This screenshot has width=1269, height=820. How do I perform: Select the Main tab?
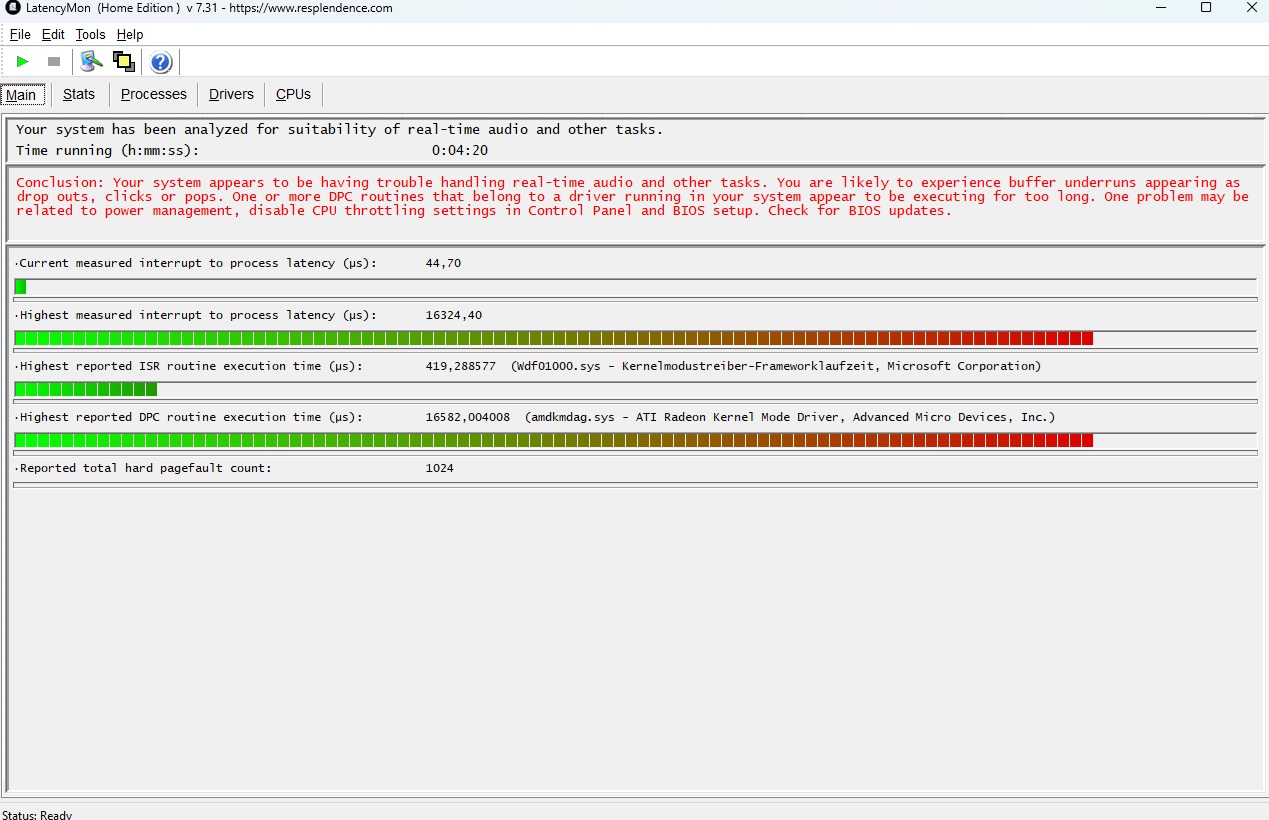coord(21,95)
